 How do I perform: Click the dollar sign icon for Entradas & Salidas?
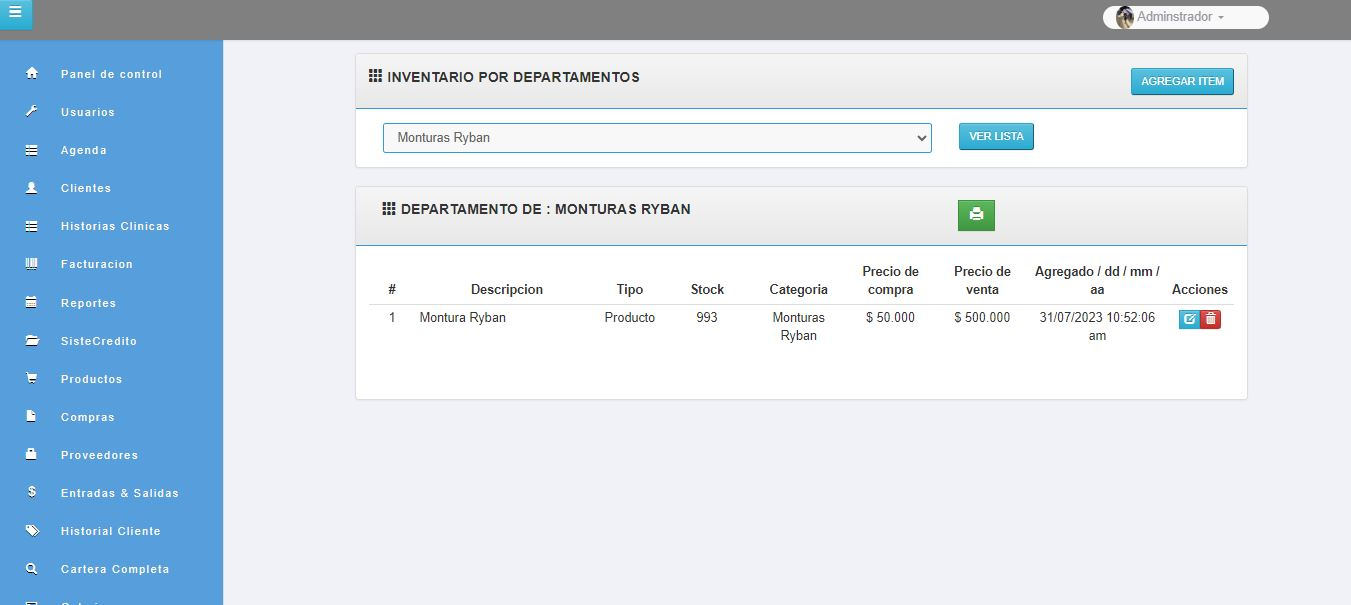click(32, 493)
